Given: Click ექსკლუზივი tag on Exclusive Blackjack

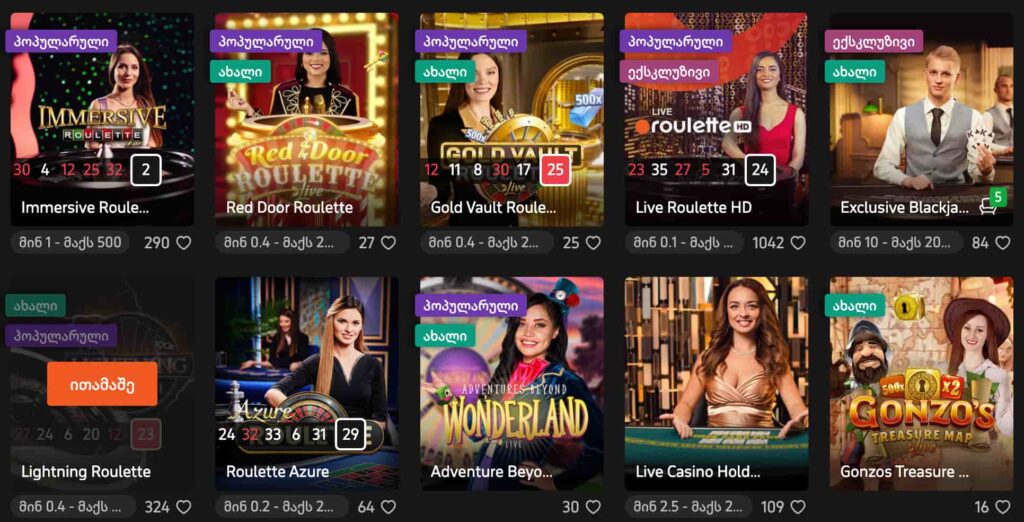Looking at the screenshot, I should 874,41.
